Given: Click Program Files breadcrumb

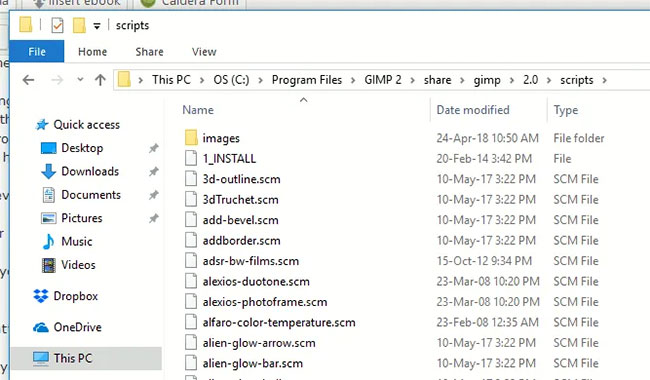Looking at the screenshot, I should pyautogui.click(x=307, y=80).
